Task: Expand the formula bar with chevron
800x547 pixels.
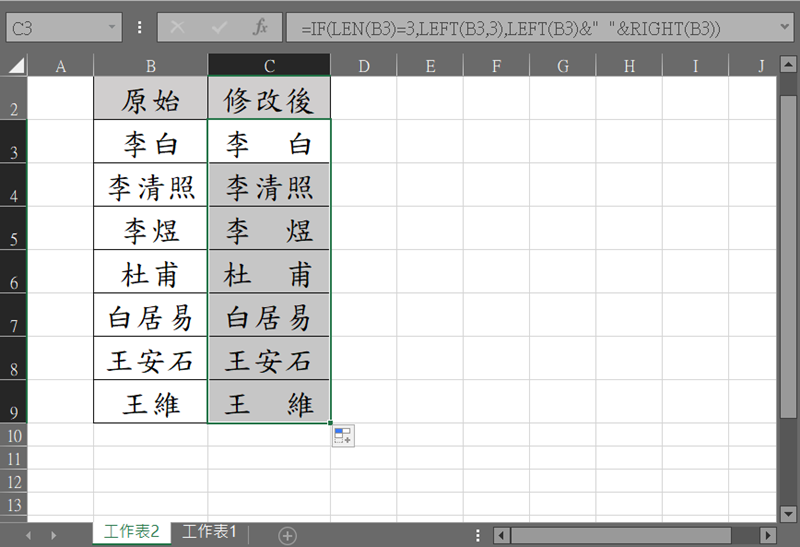Action: point(785,26)
